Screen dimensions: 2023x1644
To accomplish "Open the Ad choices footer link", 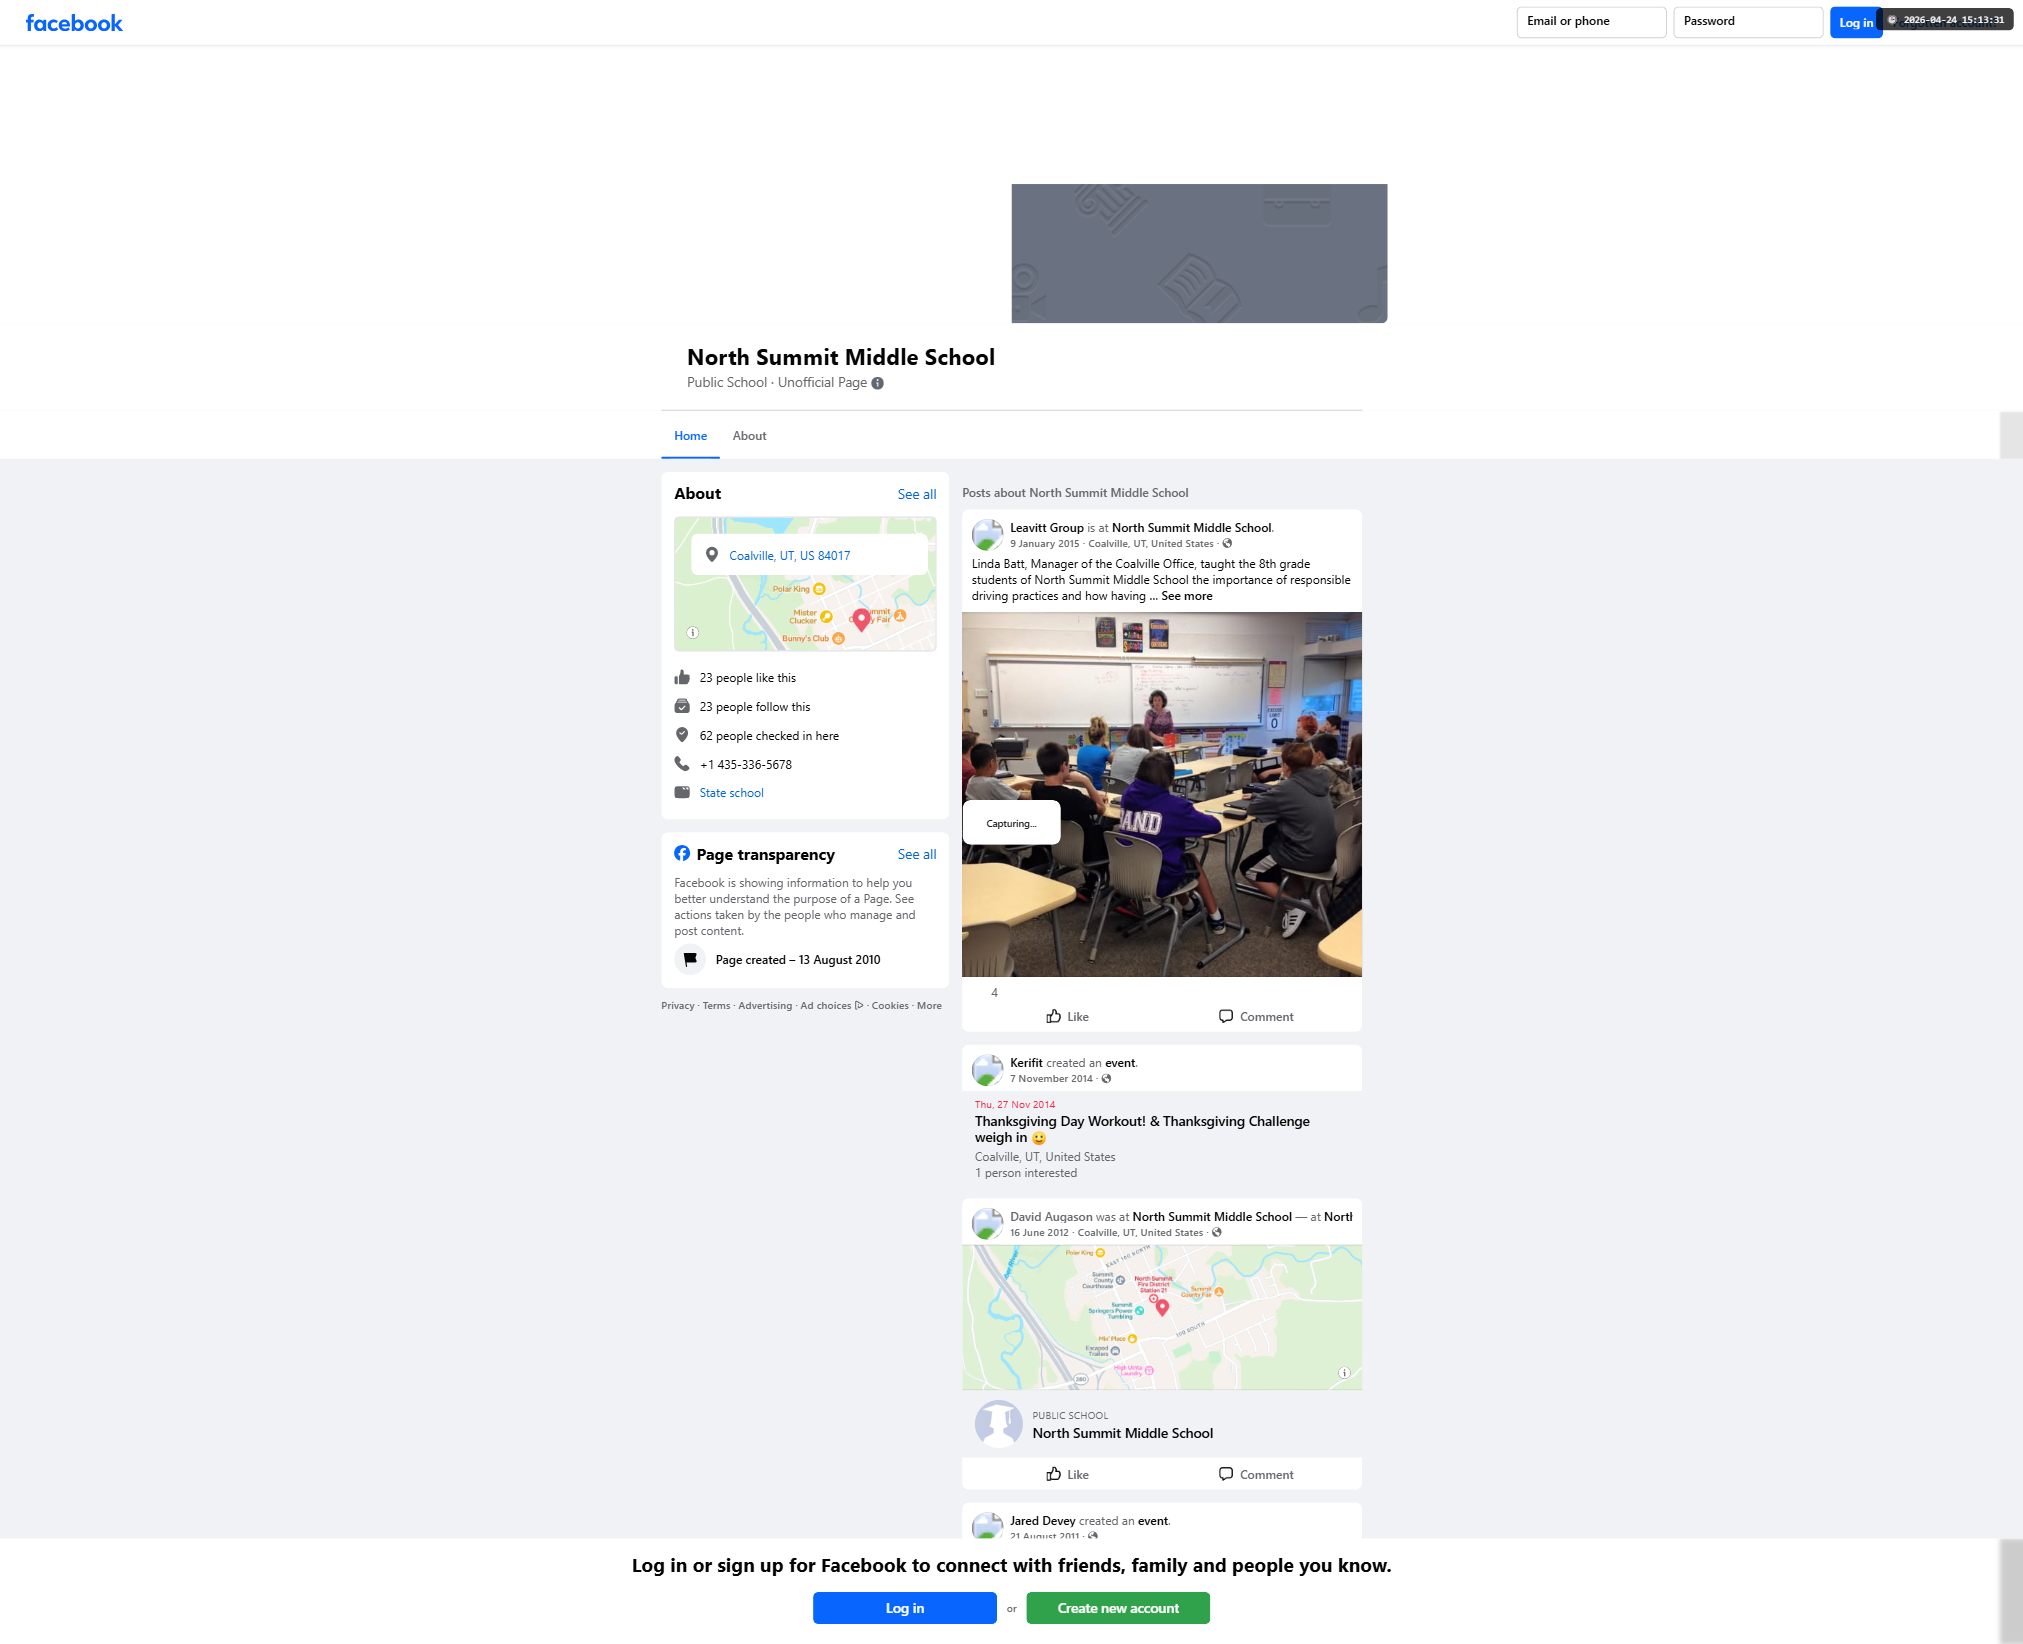I will 831,1006.
